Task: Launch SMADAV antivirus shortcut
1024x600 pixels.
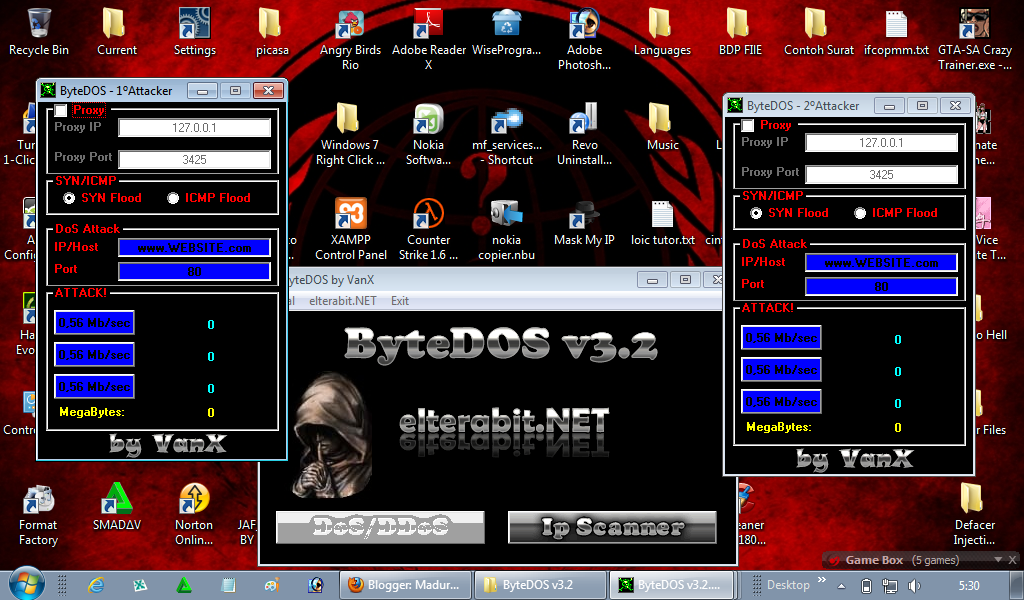Action: point(116,507)
